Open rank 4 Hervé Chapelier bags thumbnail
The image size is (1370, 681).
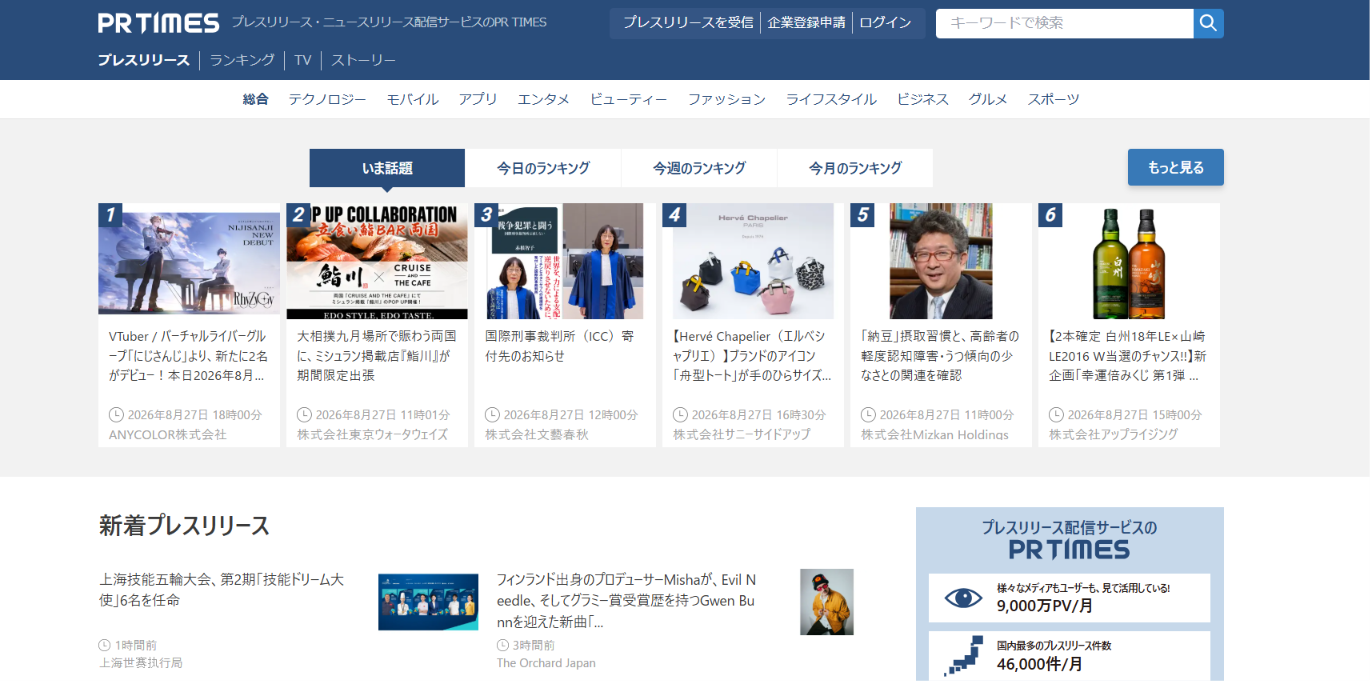point(753,261)
